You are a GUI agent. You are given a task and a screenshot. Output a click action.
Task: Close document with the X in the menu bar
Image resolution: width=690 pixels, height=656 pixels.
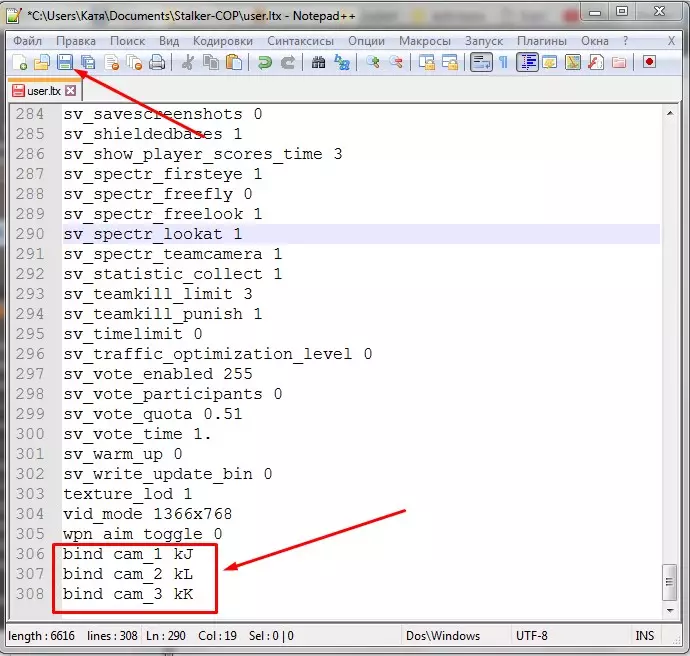click(x=671, y=41)
